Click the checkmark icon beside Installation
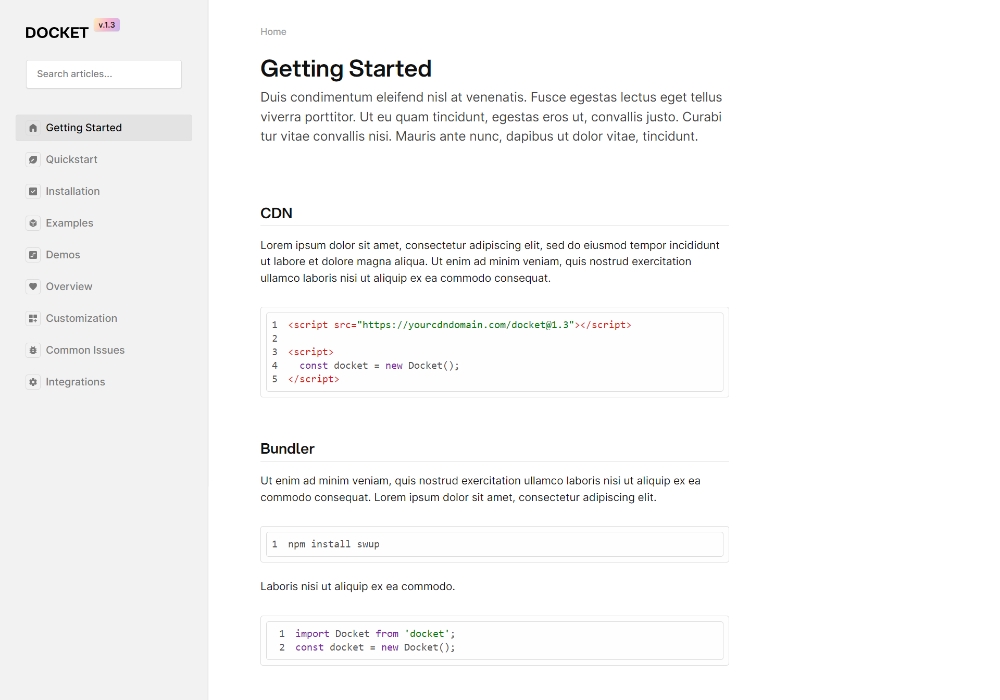Viewport: 1000px width, 700px height. click(x=33, y=191)
